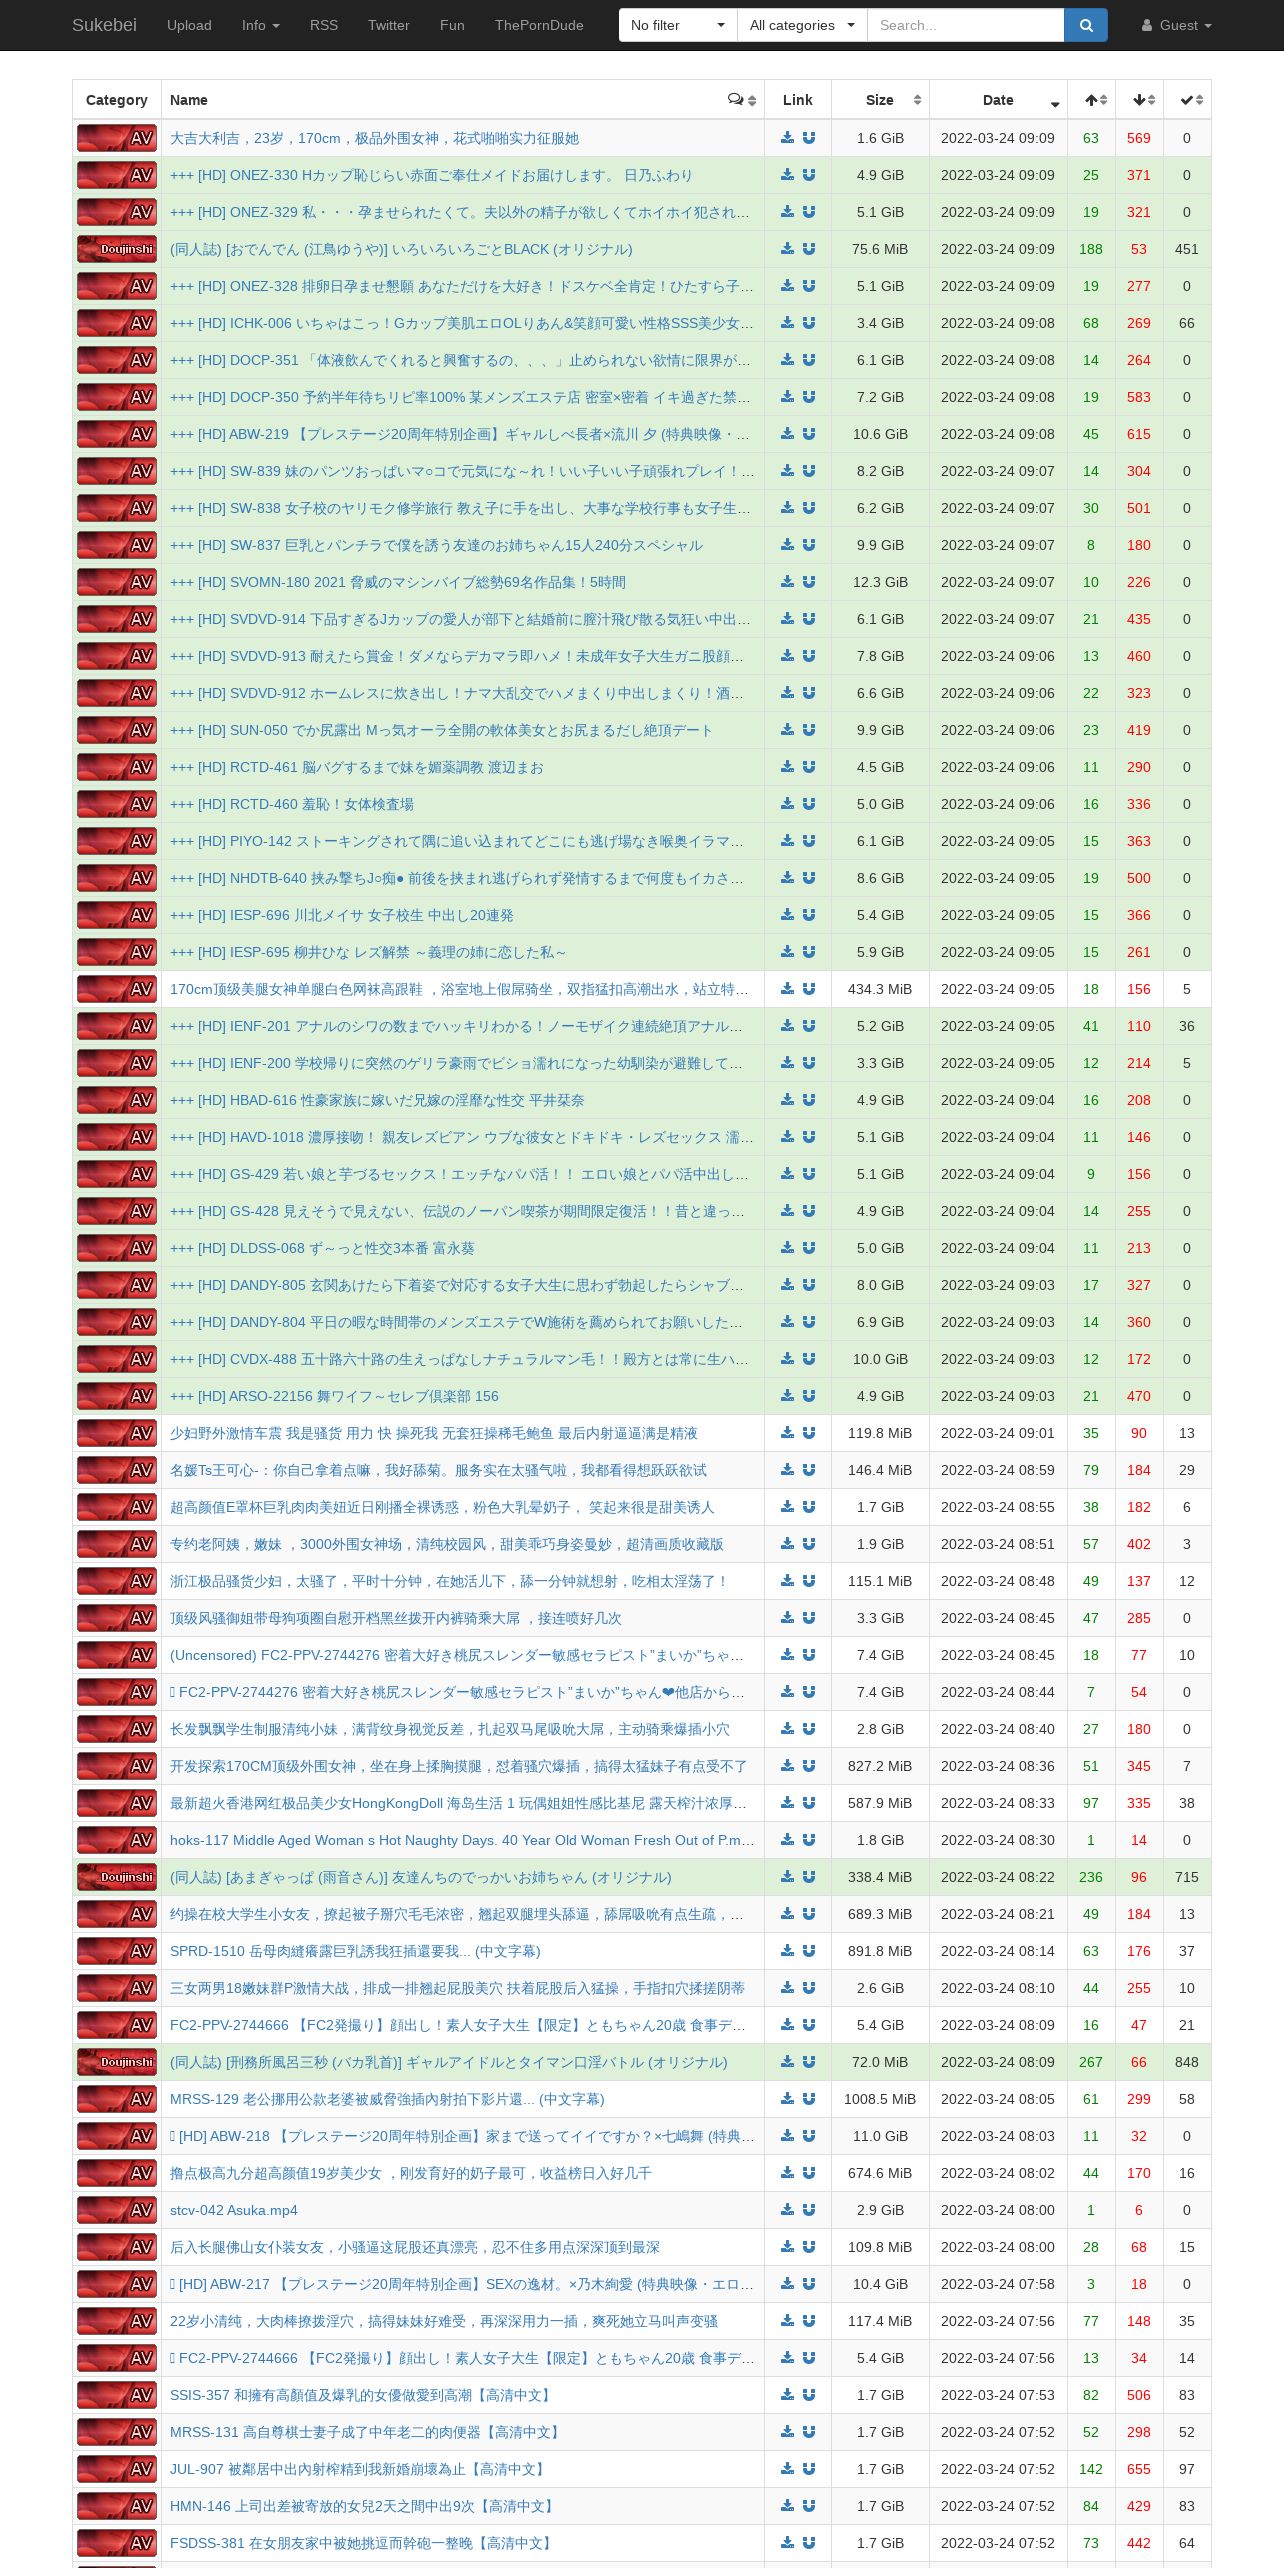Download torrent file for ONEZ-330 row
The width and height of the screenshot is (1284, 2568).
tap(788, 175)
